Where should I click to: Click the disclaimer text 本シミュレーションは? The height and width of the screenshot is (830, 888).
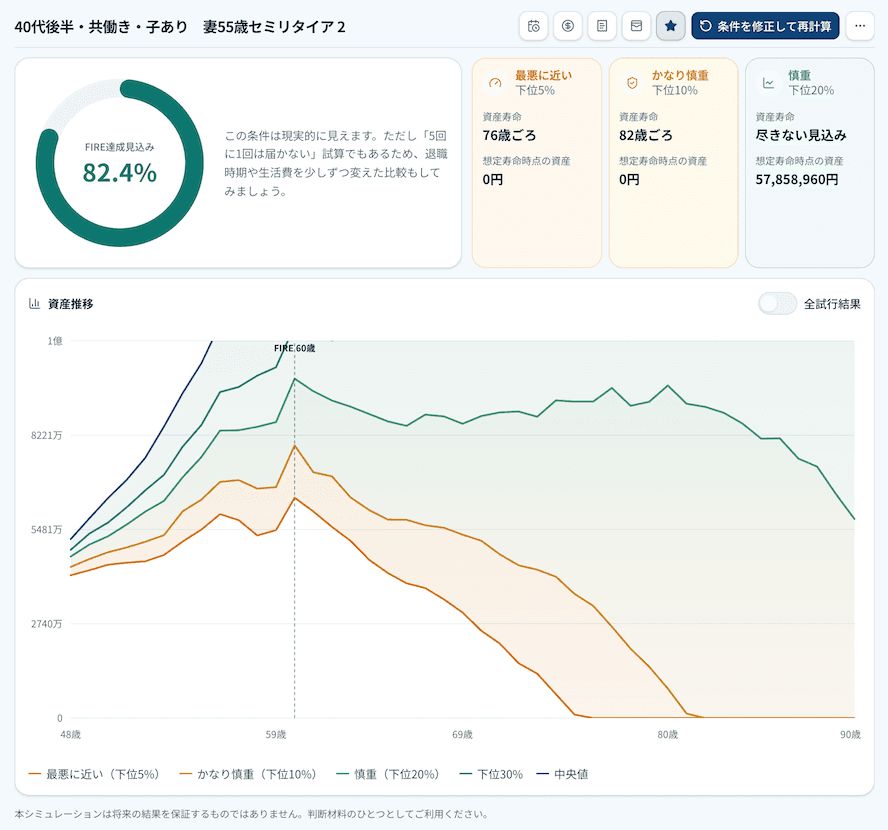251,814
